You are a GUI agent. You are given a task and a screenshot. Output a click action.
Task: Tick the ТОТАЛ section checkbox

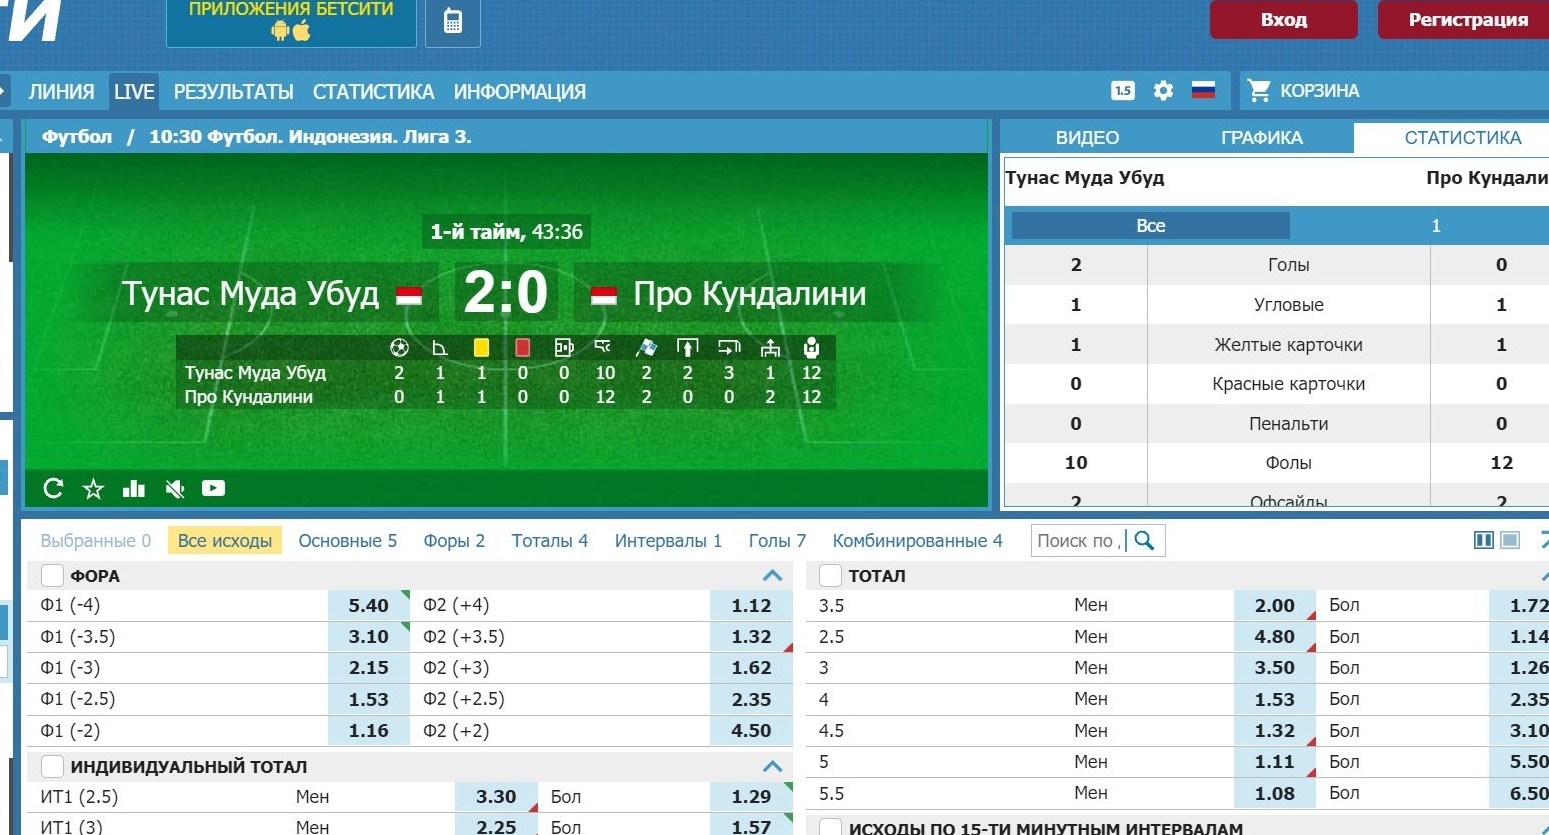click(x=830, y=576)
